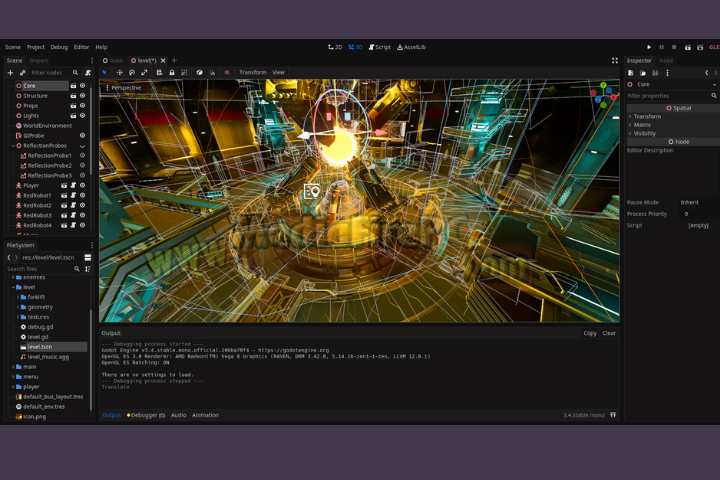Open the Core object dropdown in Inspector

[672, 85]
